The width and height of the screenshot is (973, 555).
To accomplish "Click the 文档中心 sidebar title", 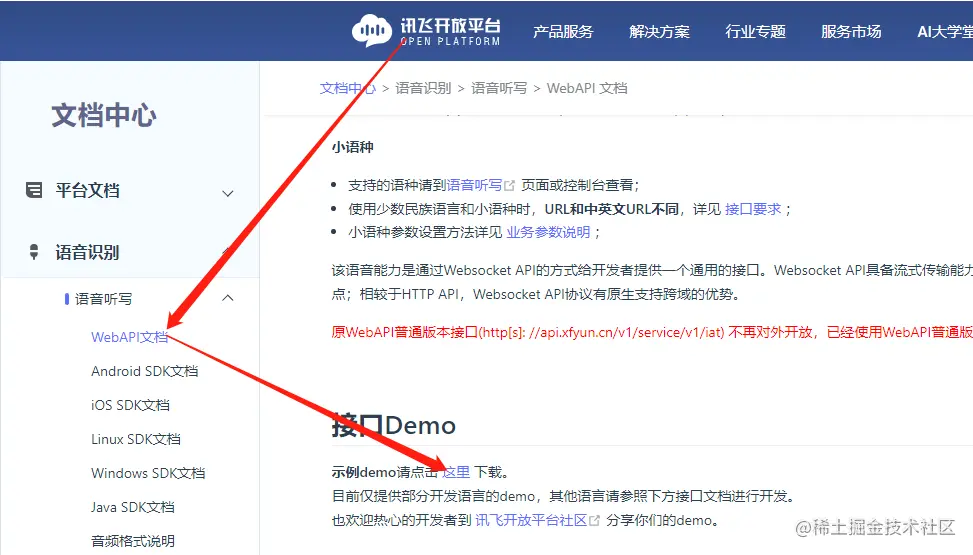I will (x=104, y=115).
